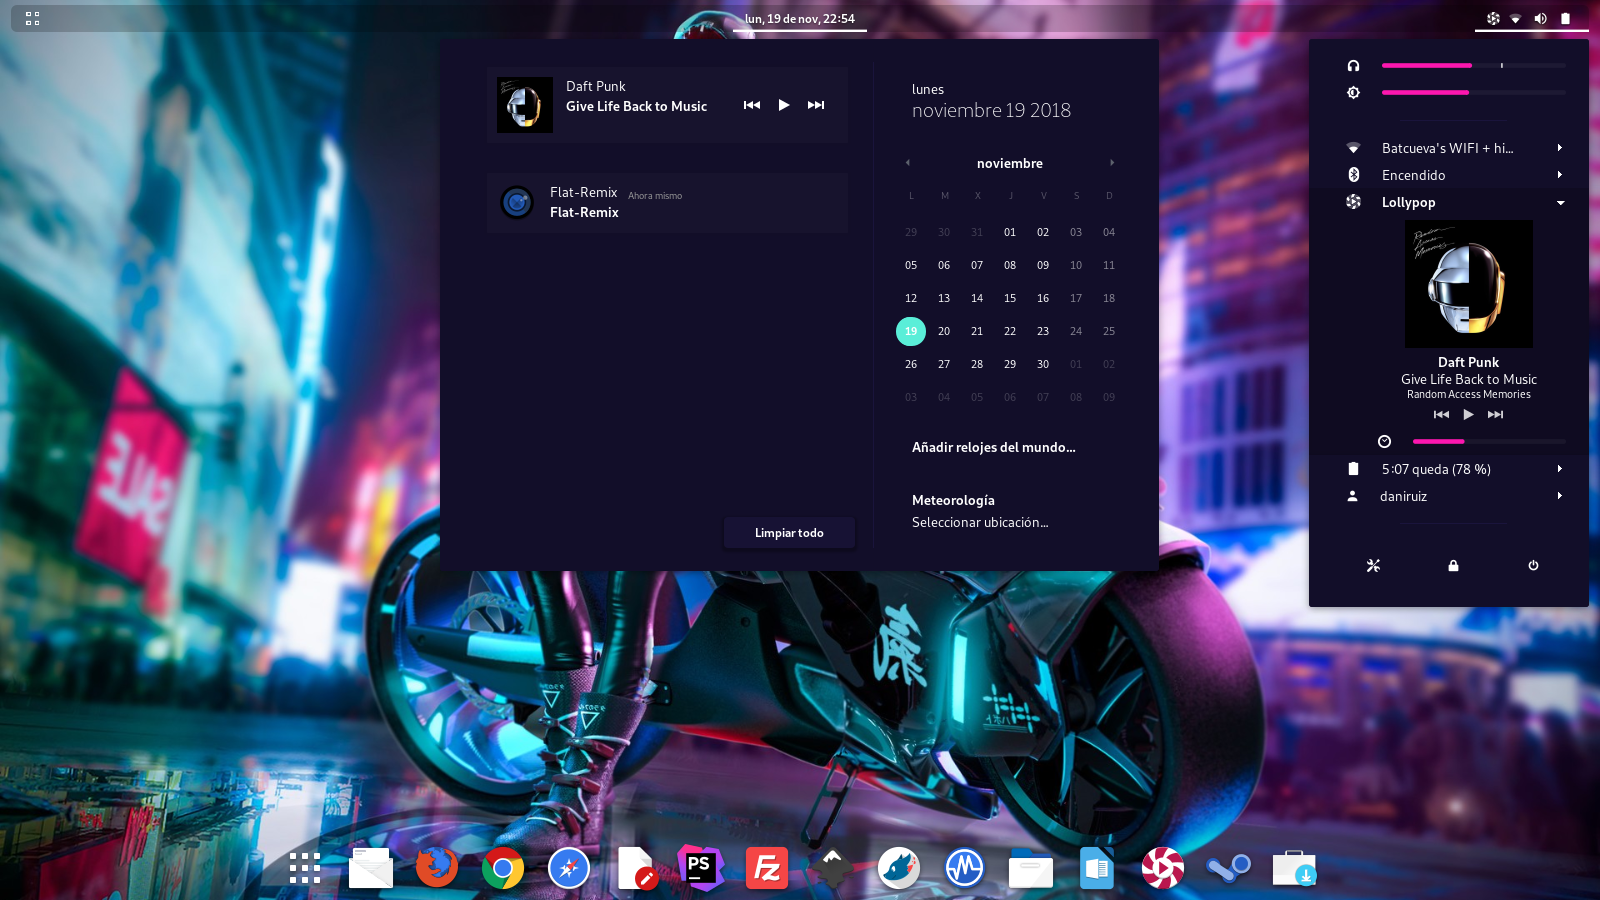Click the power off icon
The width and height of the screenshot is (1600, 900).
coord(1533,565)
